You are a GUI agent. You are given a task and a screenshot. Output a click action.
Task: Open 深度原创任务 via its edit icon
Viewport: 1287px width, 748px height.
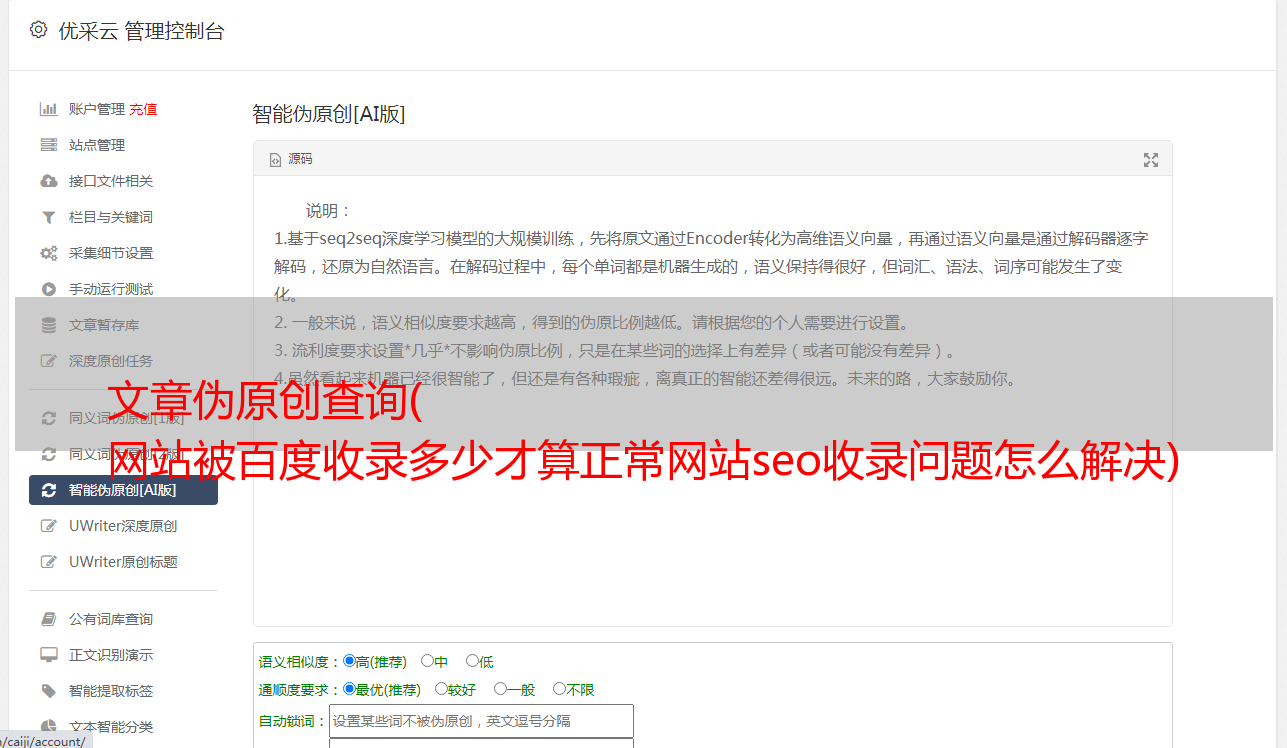tap(48, 361)
